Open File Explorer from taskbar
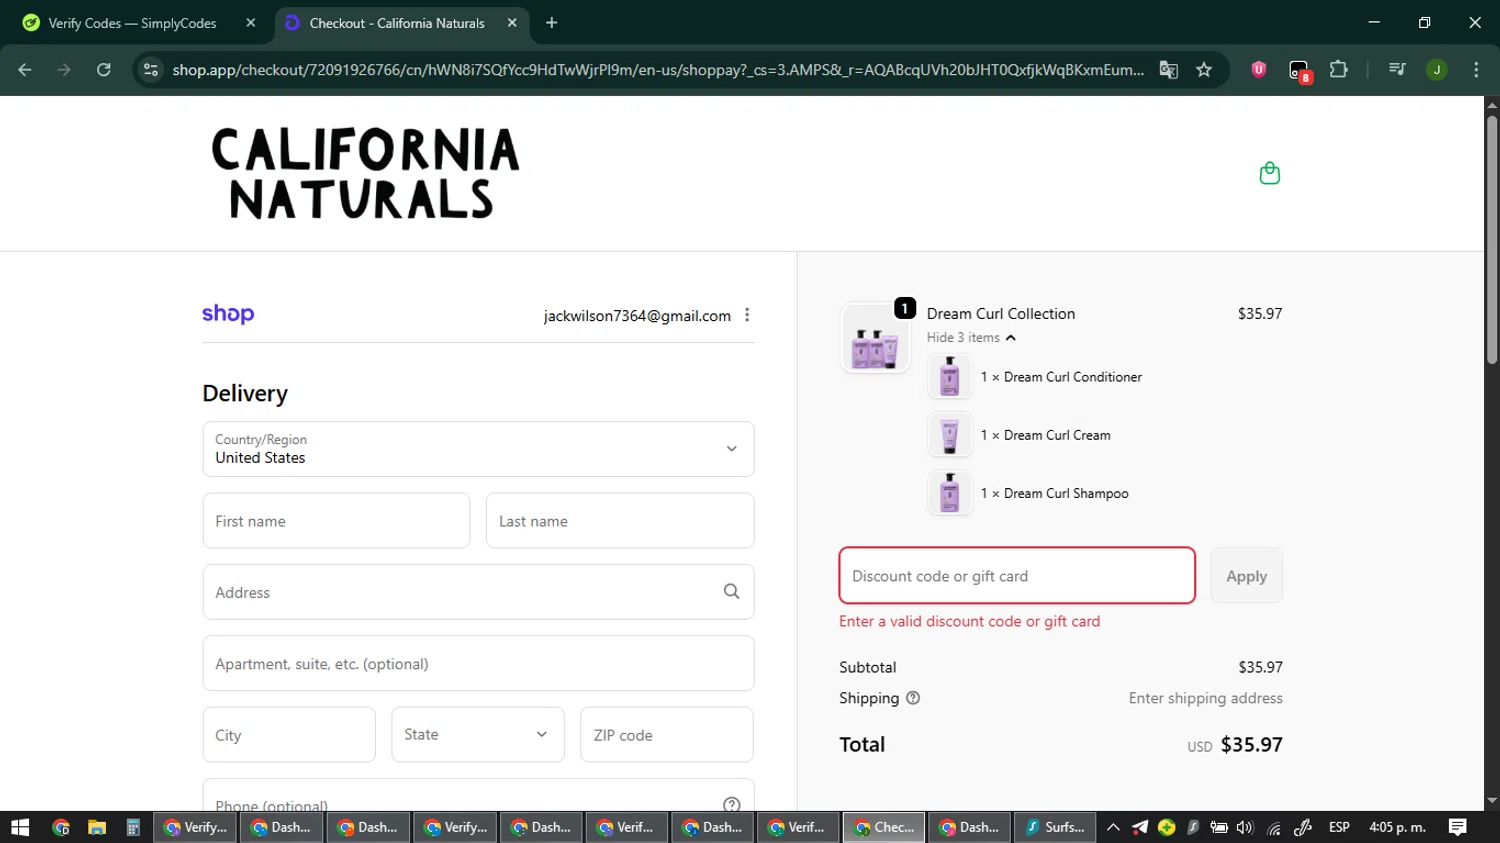This screenshot has width=1500, height=843. 96,827
